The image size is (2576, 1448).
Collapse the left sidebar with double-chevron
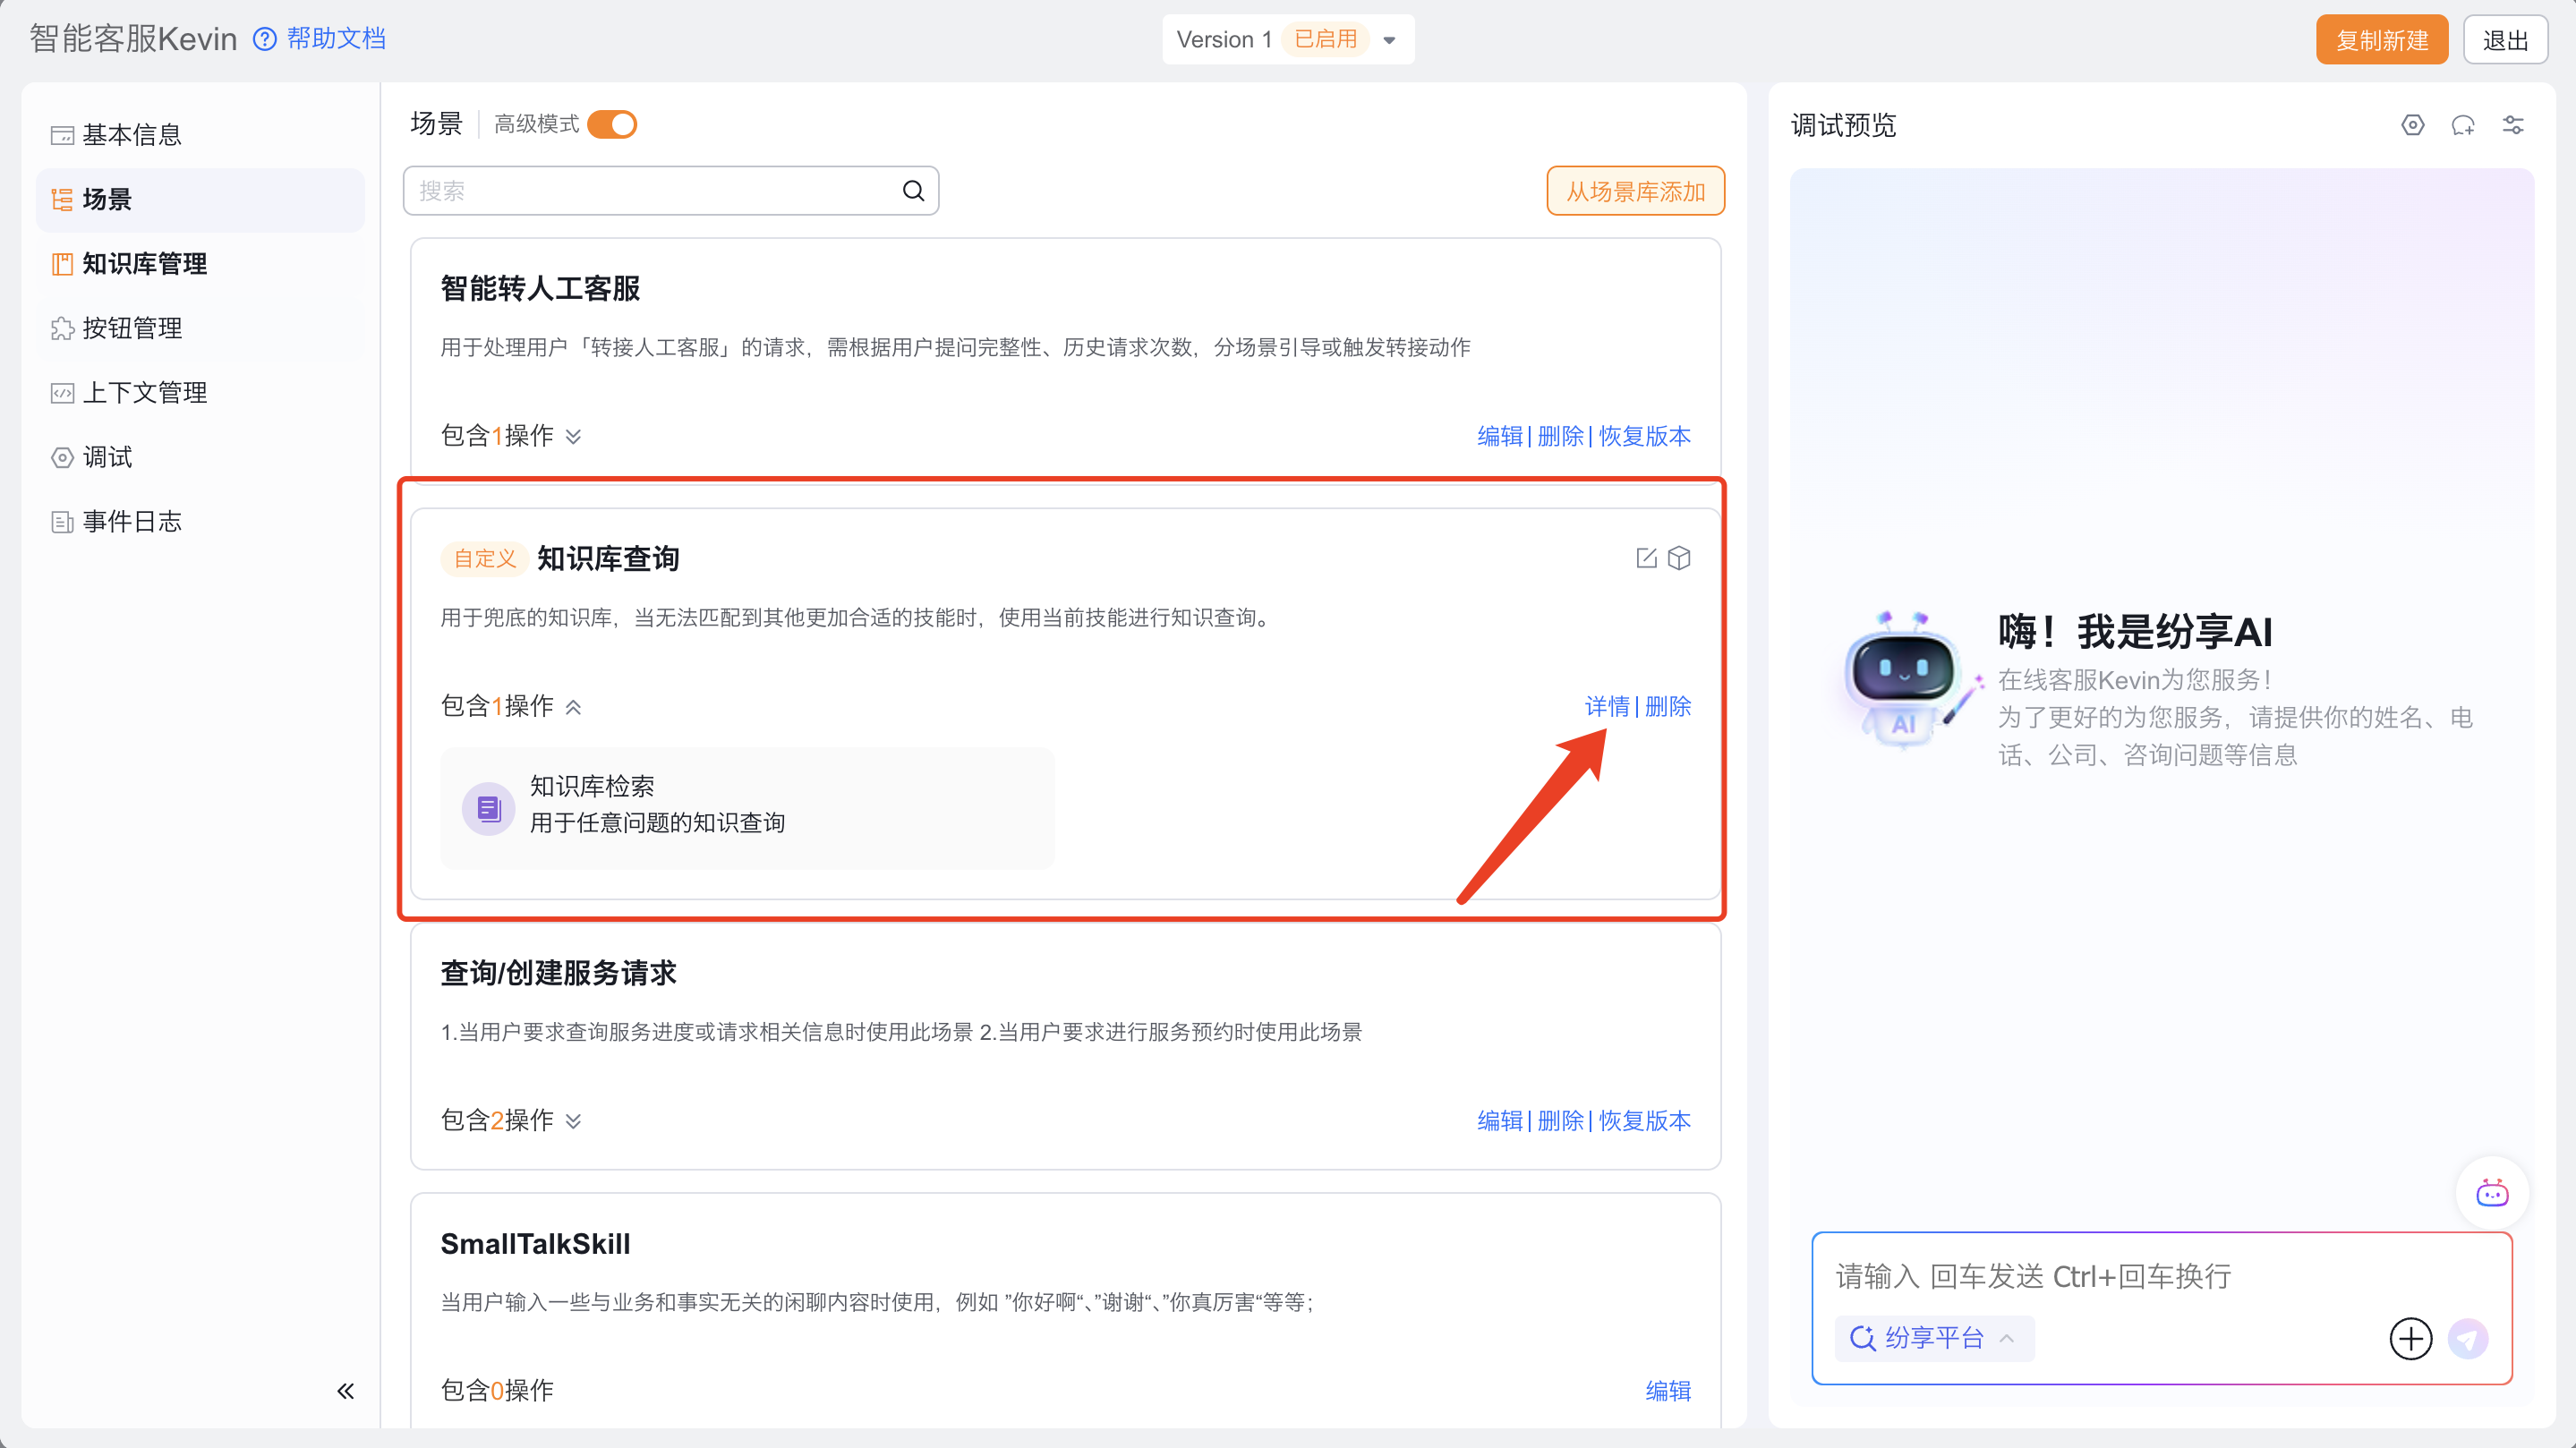point(345,1391)
